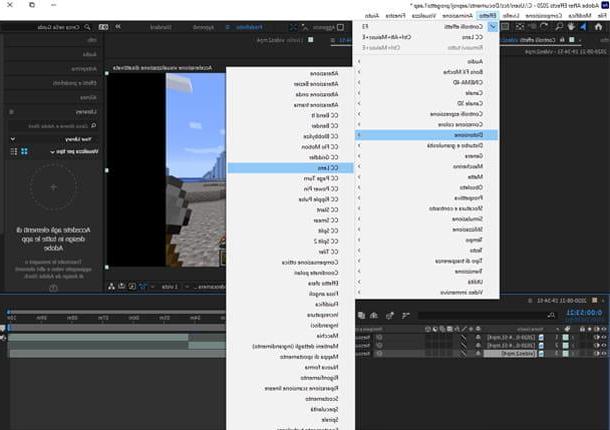Toggle the Aggancio snapping checkbox
Image resolution: width=610 pixels, height=430 pixels.
point(340,27)
